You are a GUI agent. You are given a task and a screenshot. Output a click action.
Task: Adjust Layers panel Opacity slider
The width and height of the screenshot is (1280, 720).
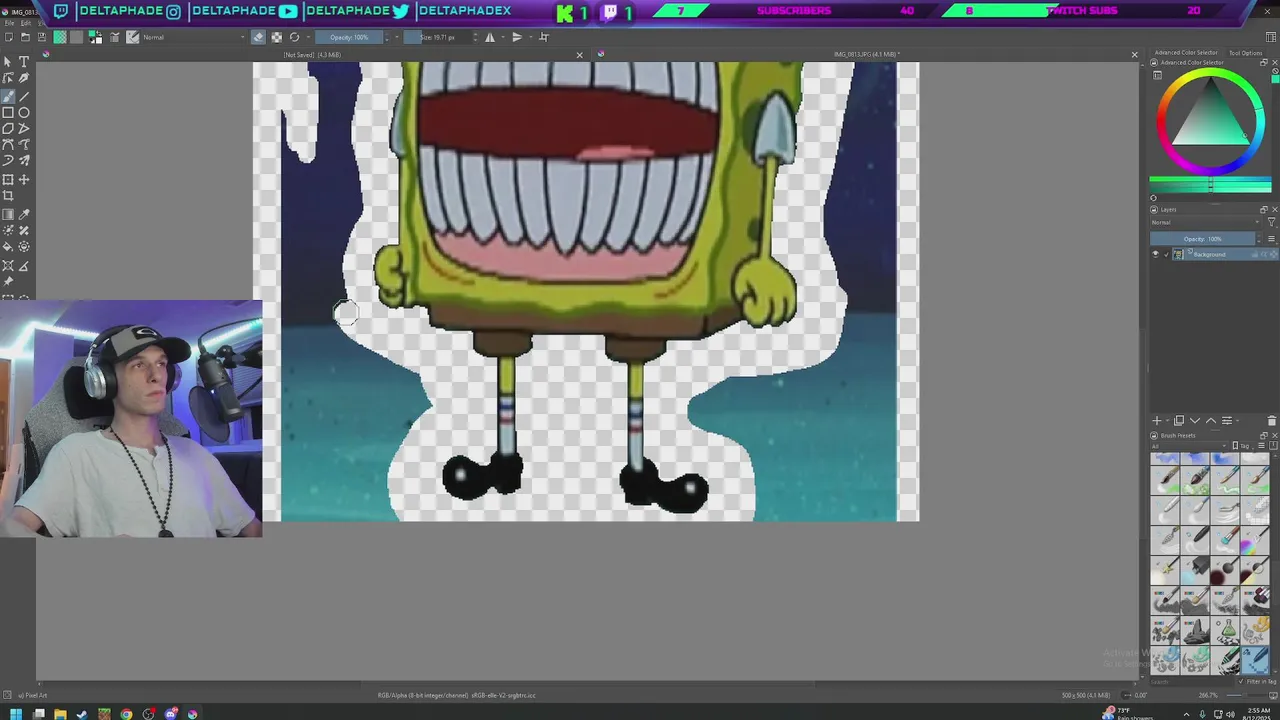(x=1202, y=239)
